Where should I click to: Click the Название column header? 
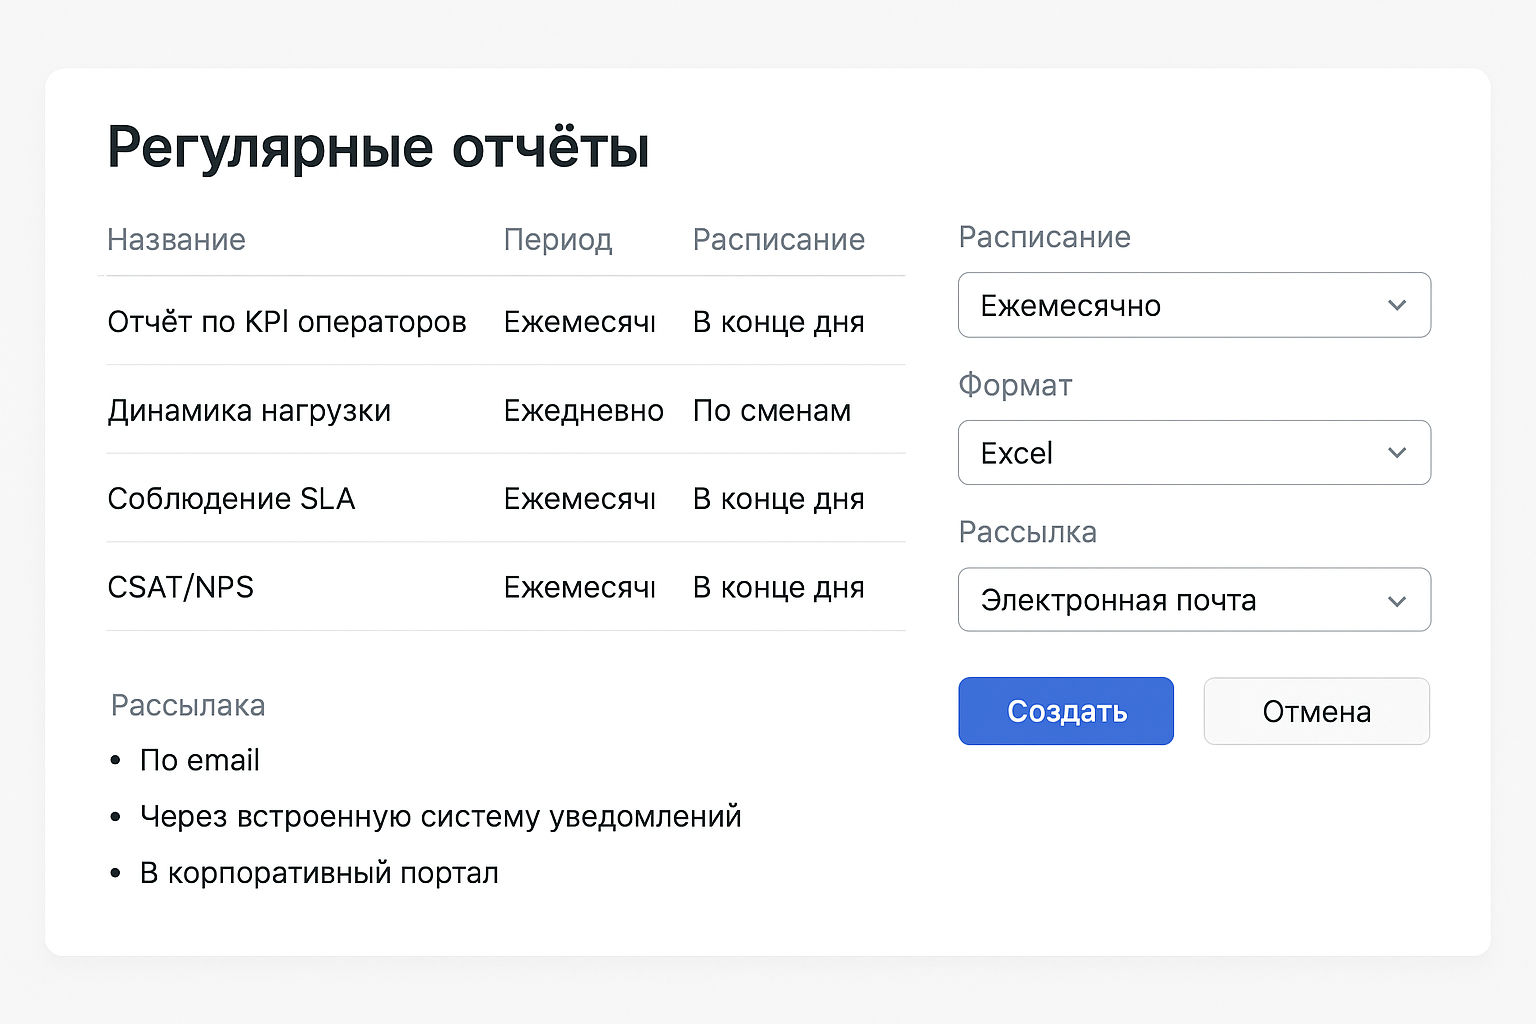pos(176,240)
